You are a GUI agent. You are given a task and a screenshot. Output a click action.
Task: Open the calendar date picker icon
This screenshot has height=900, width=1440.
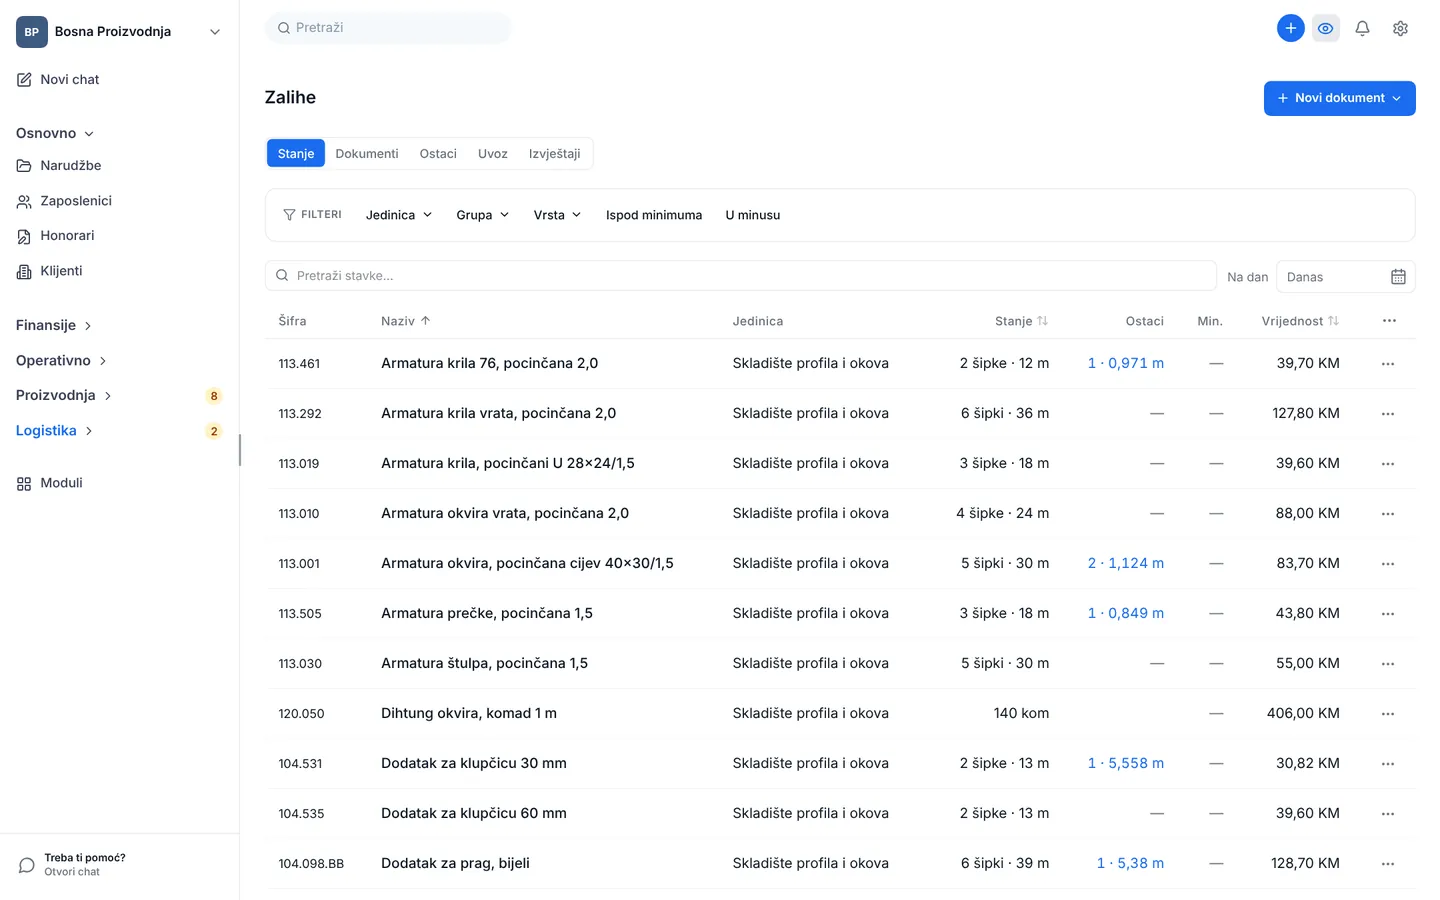coord(1398,277)
